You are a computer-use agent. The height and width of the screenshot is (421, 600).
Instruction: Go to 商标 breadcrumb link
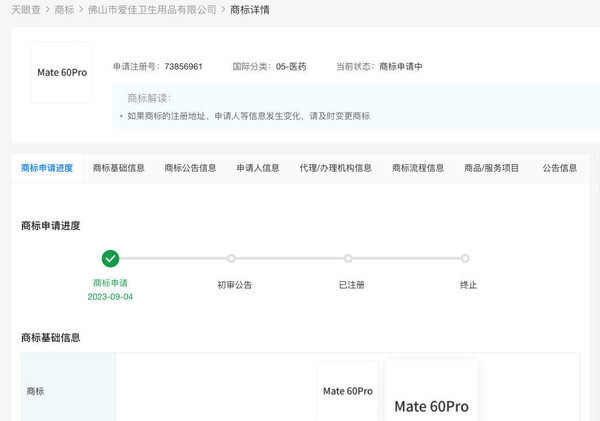[64, 10]
